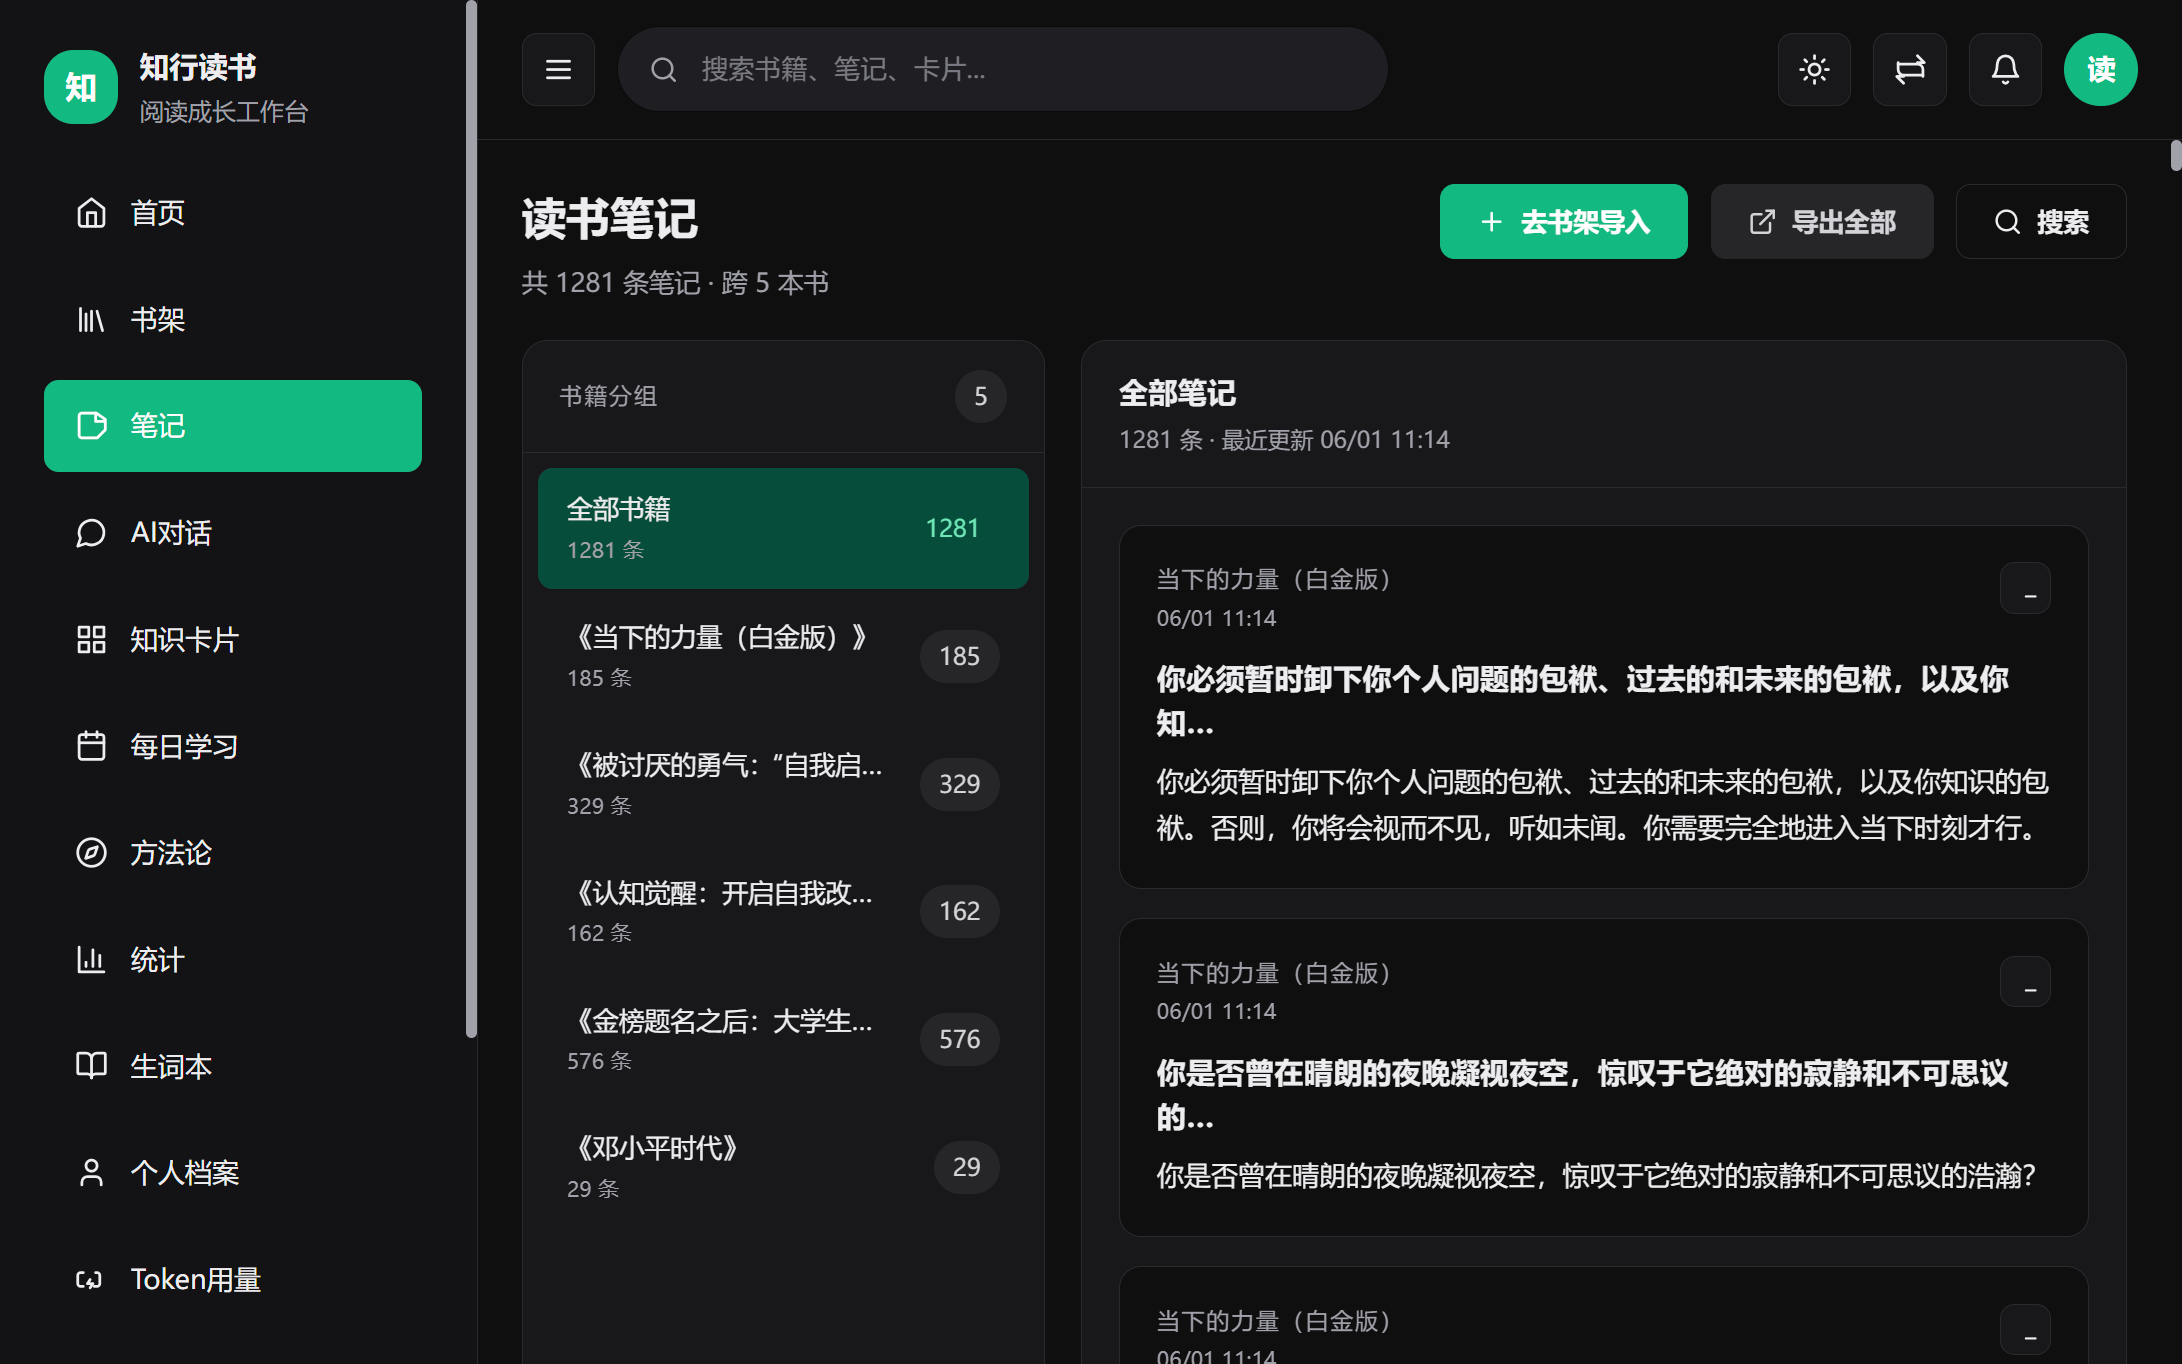Open the 统计 statistics page
This screenshot has width=2182, height=1364.
233,960
